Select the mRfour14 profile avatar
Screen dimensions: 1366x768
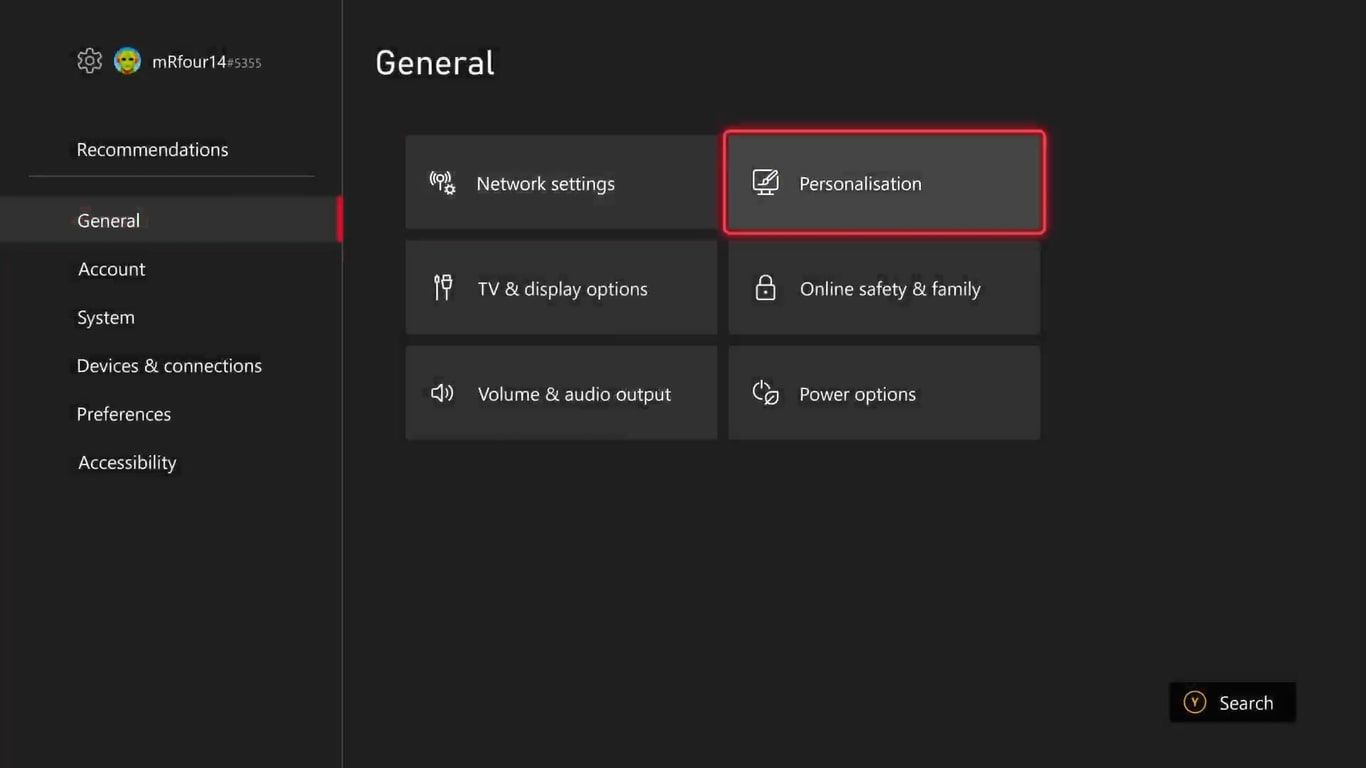[127, 60]
